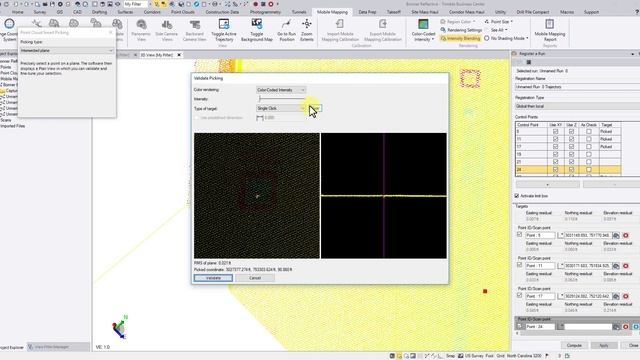The height and width of the screenshot is (360, 640).
Task: Open the Picking type dropdown
Action: pos(67,51)
